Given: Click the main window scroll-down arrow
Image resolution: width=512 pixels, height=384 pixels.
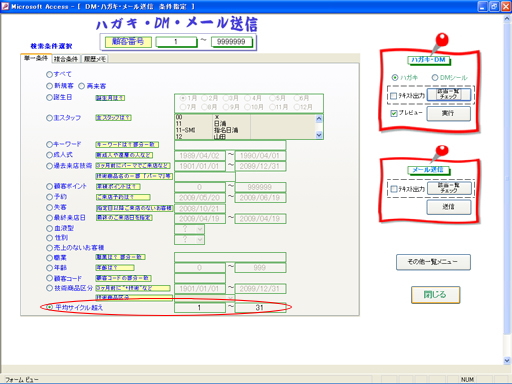Looking at the screenshot, I should [507, 360].
